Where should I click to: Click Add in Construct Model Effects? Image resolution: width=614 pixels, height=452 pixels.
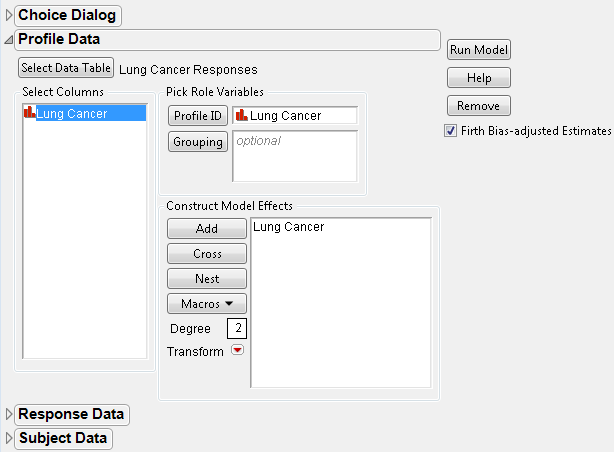pos(207,229)
